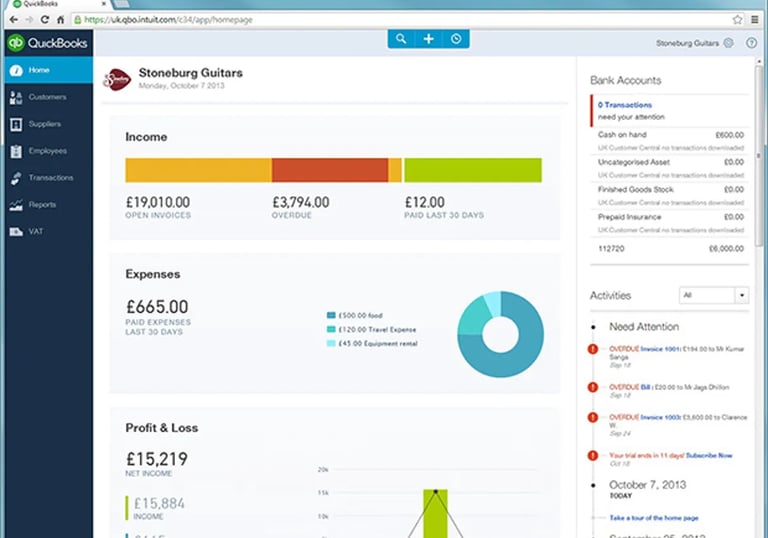The image size is (768, 538).
Task: Click the VAT icon in sidebar
Action: click(x=16, y=232)
